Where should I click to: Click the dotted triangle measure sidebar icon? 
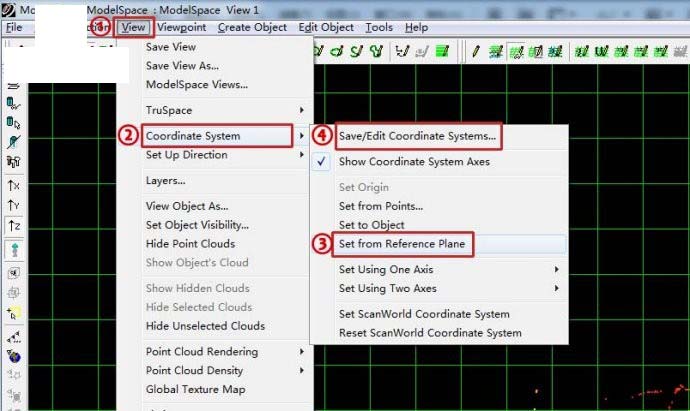coord(14,337)
